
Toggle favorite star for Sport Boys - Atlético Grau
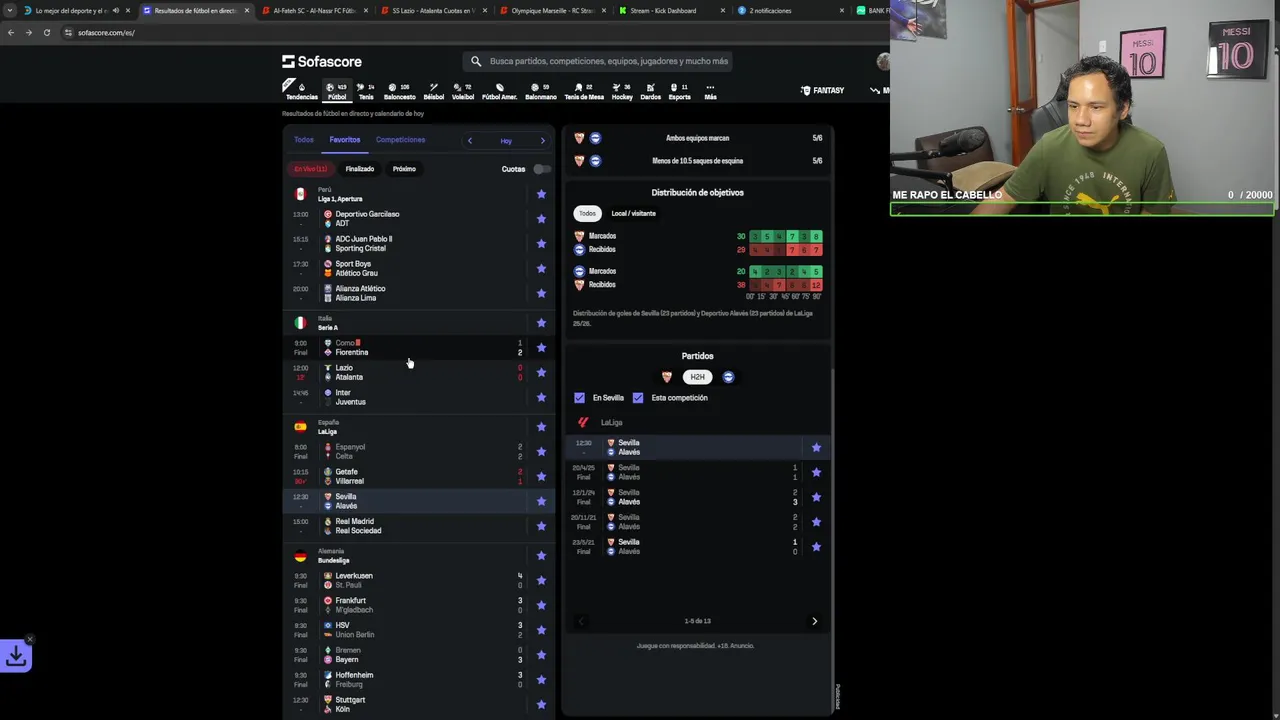click(541, 268)
